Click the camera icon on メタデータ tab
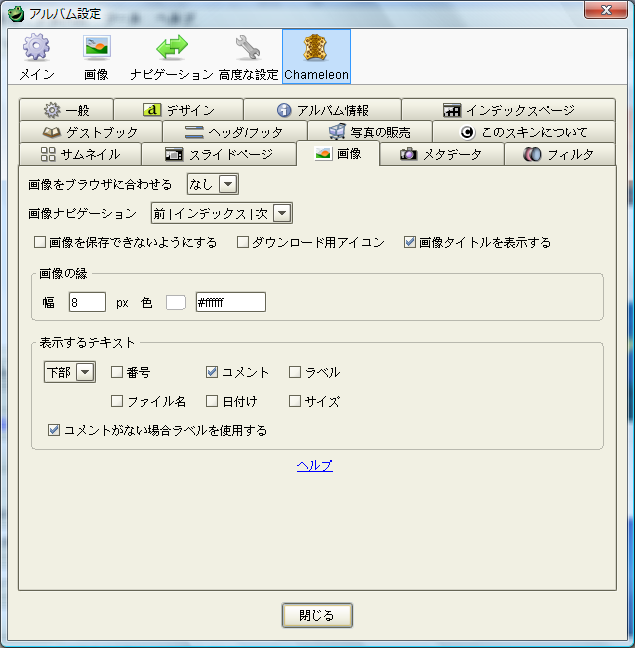This screenshot has width=635, height=648. coord(408,154)
